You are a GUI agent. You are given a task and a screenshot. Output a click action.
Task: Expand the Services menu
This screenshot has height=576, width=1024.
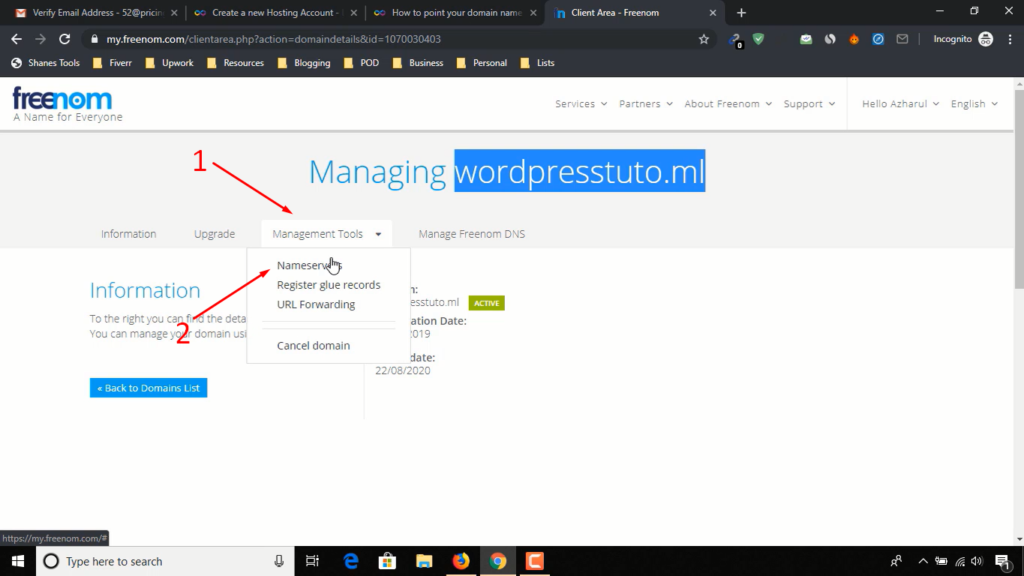click(581, 104)
